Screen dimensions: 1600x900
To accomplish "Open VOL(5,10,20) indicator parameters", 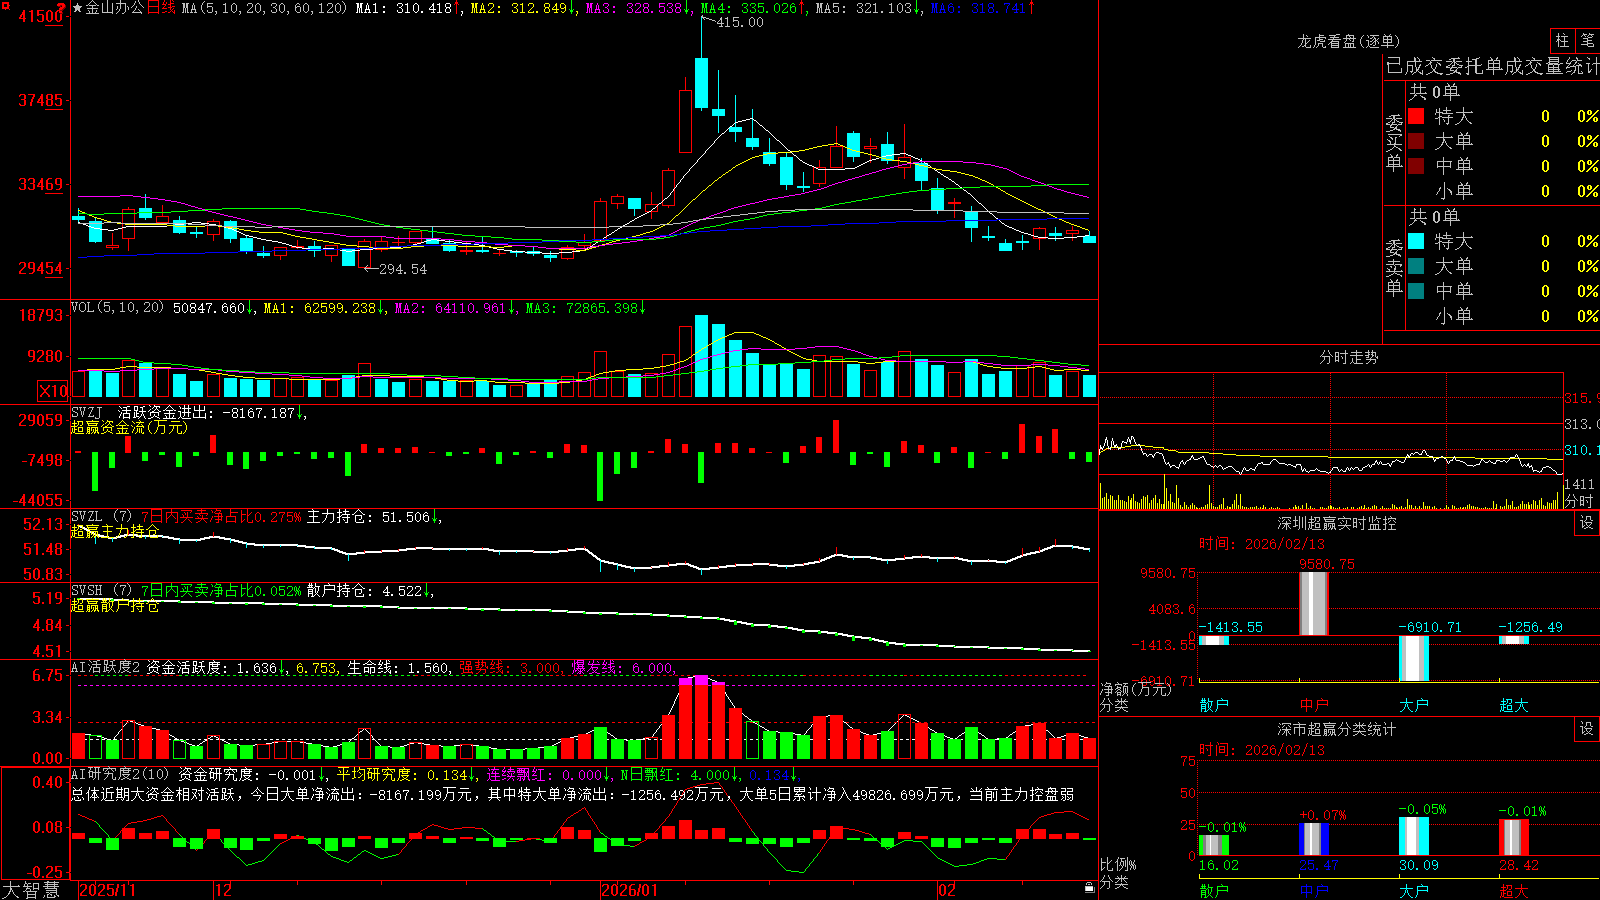I will (117, 308).
